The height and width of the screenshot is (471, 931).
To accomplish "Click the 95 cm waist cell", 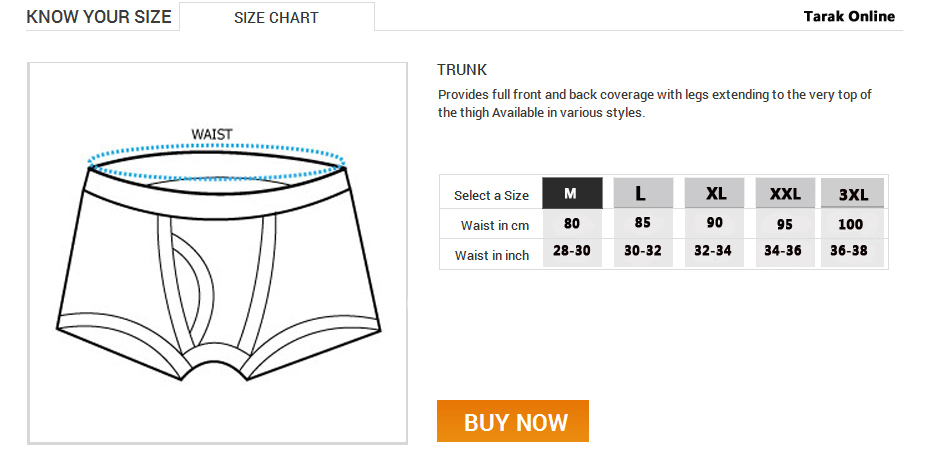I will [x=785, y=224].
